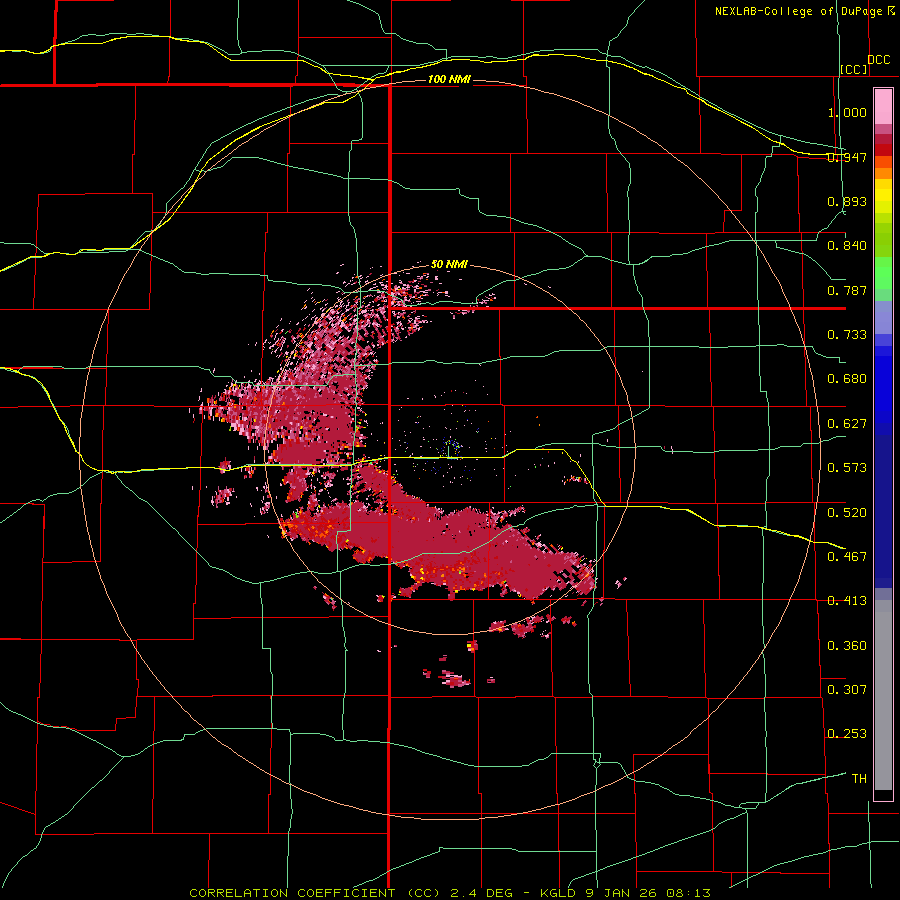Select the DCC label above the color scale

(878, 60)
